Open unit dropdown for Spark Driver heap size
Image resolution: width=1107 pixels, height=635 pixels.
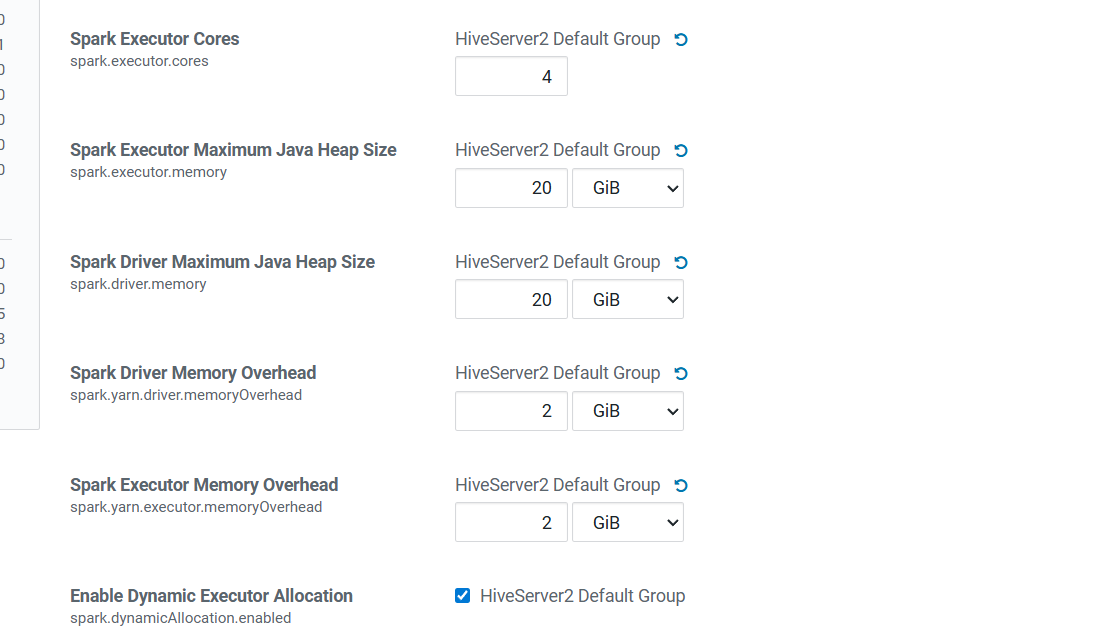click(627, 300)
